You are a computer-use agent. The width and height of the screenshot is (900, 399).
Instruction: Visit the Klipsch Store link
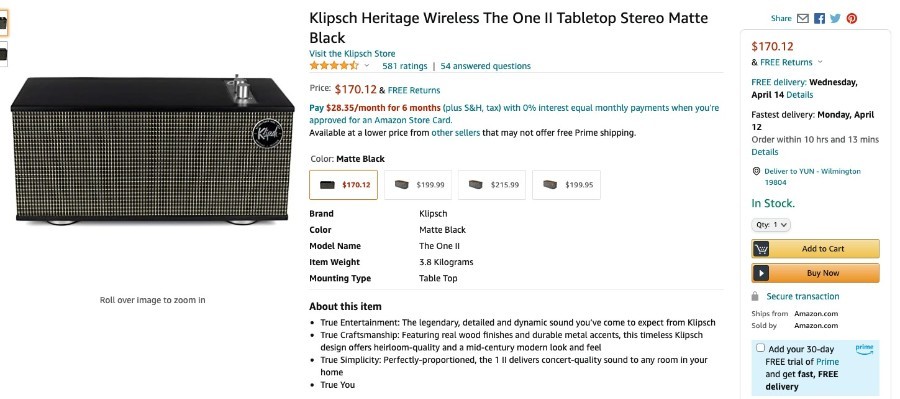352,53
